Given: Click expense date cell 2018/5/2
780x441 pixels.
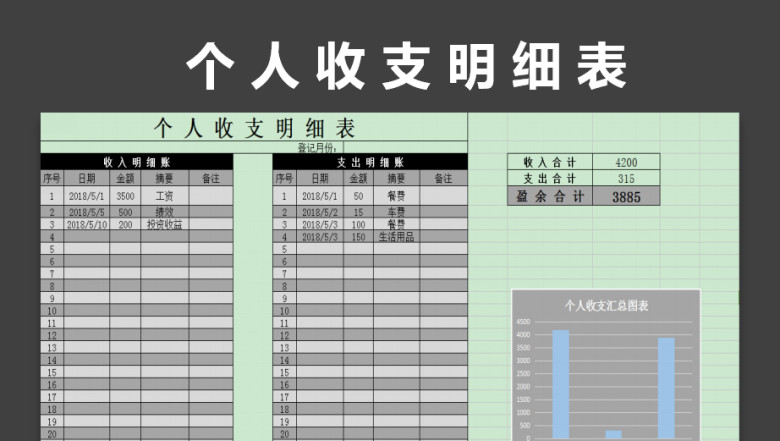Looking at the screenshot, I should tap(320, 212).
